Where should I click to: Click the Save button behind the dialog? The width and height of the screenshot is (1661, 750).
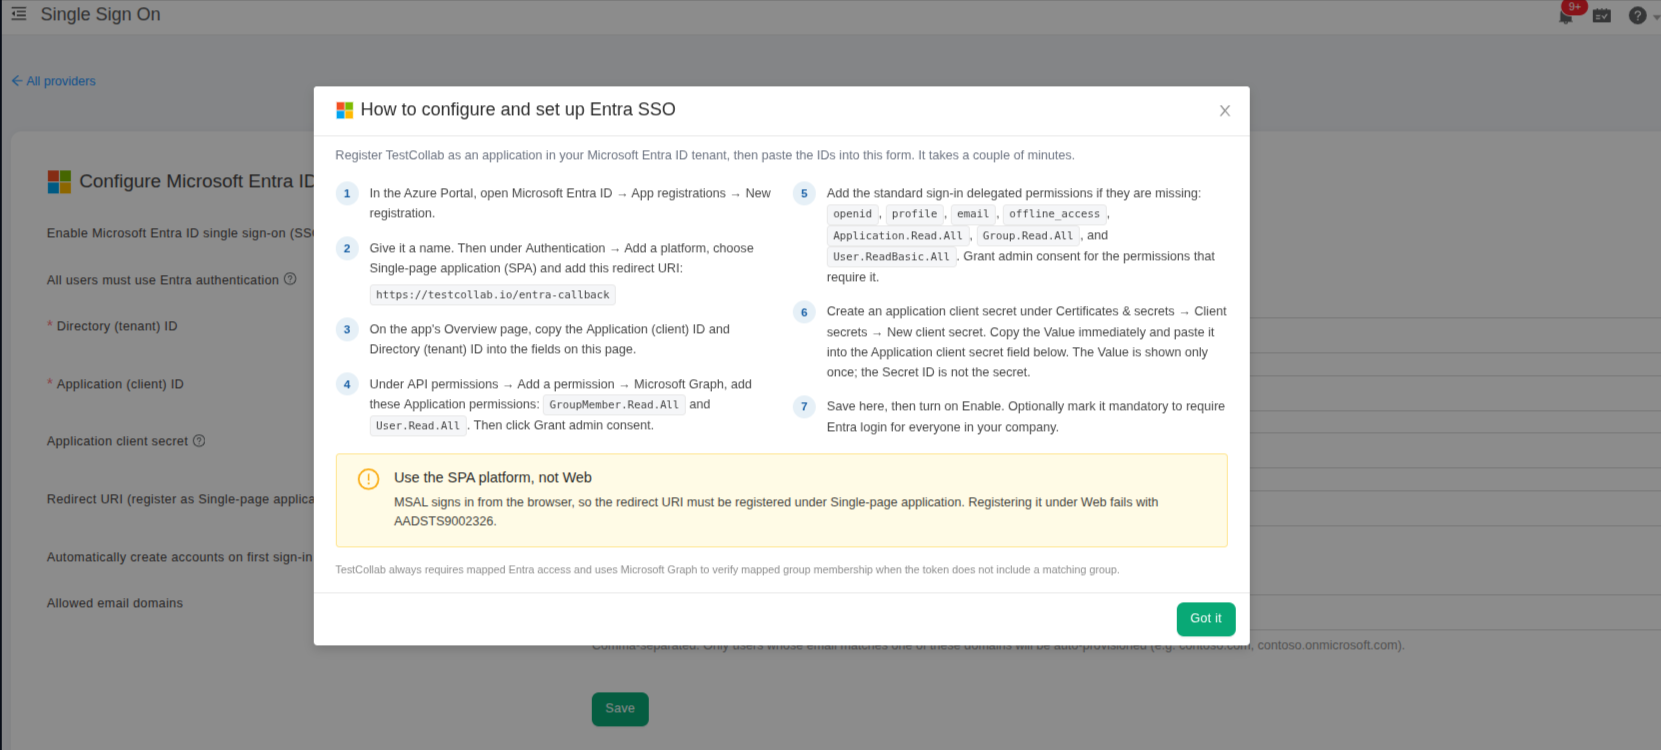[x=620, y=709]
